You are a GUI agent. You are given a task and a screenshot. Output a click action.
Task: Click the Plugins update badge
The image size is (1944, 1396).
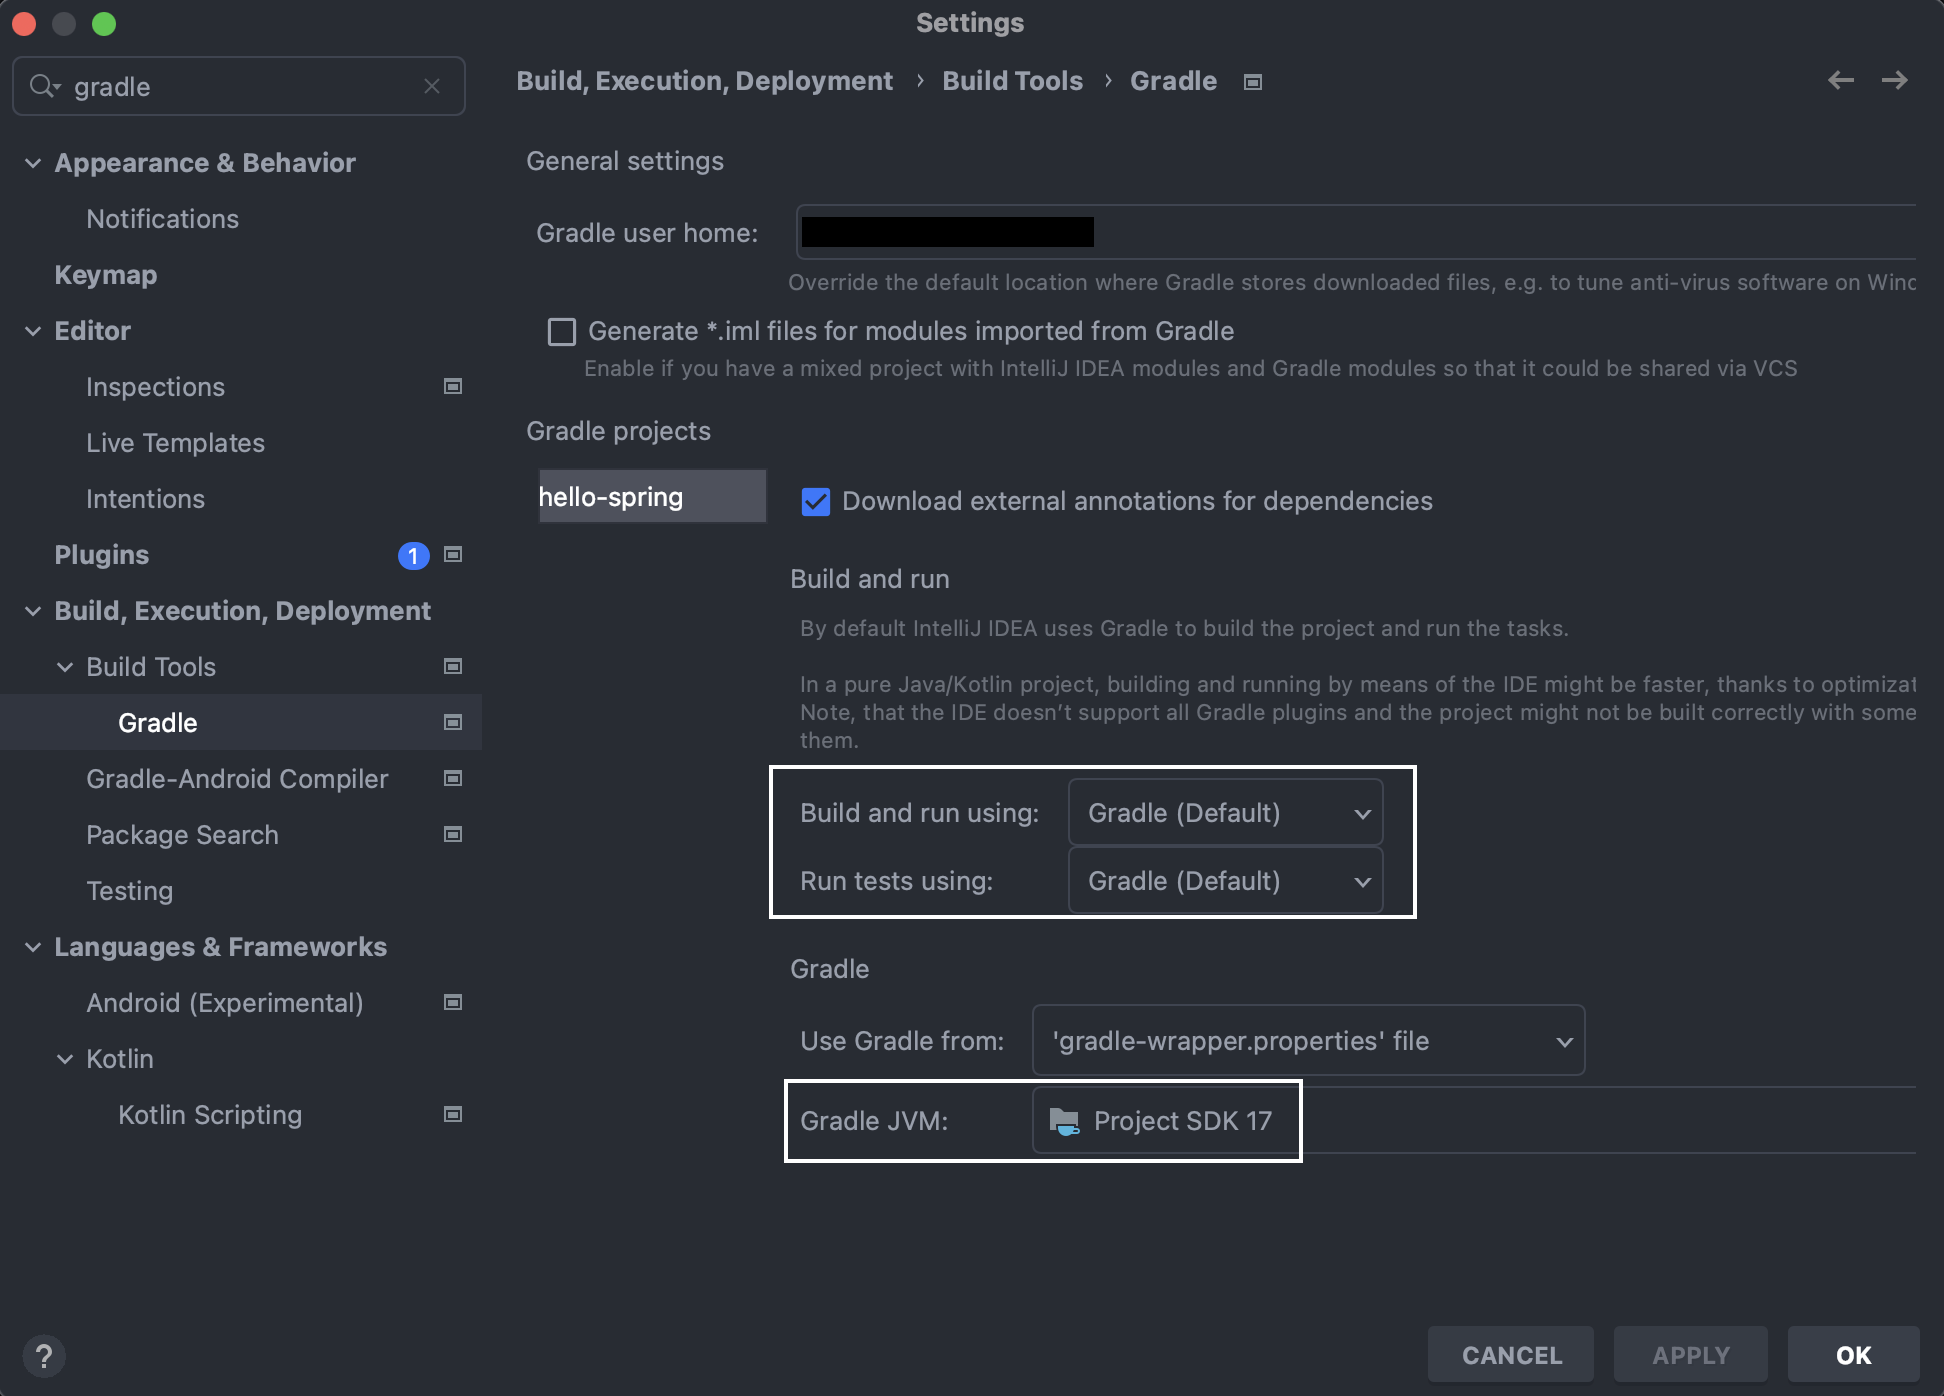coord(413,555)
